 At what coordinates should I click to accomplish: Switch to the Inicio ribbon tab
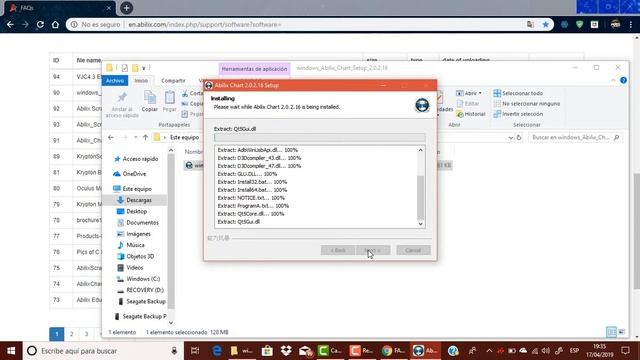pyautogui.click(x=141, y=80)
